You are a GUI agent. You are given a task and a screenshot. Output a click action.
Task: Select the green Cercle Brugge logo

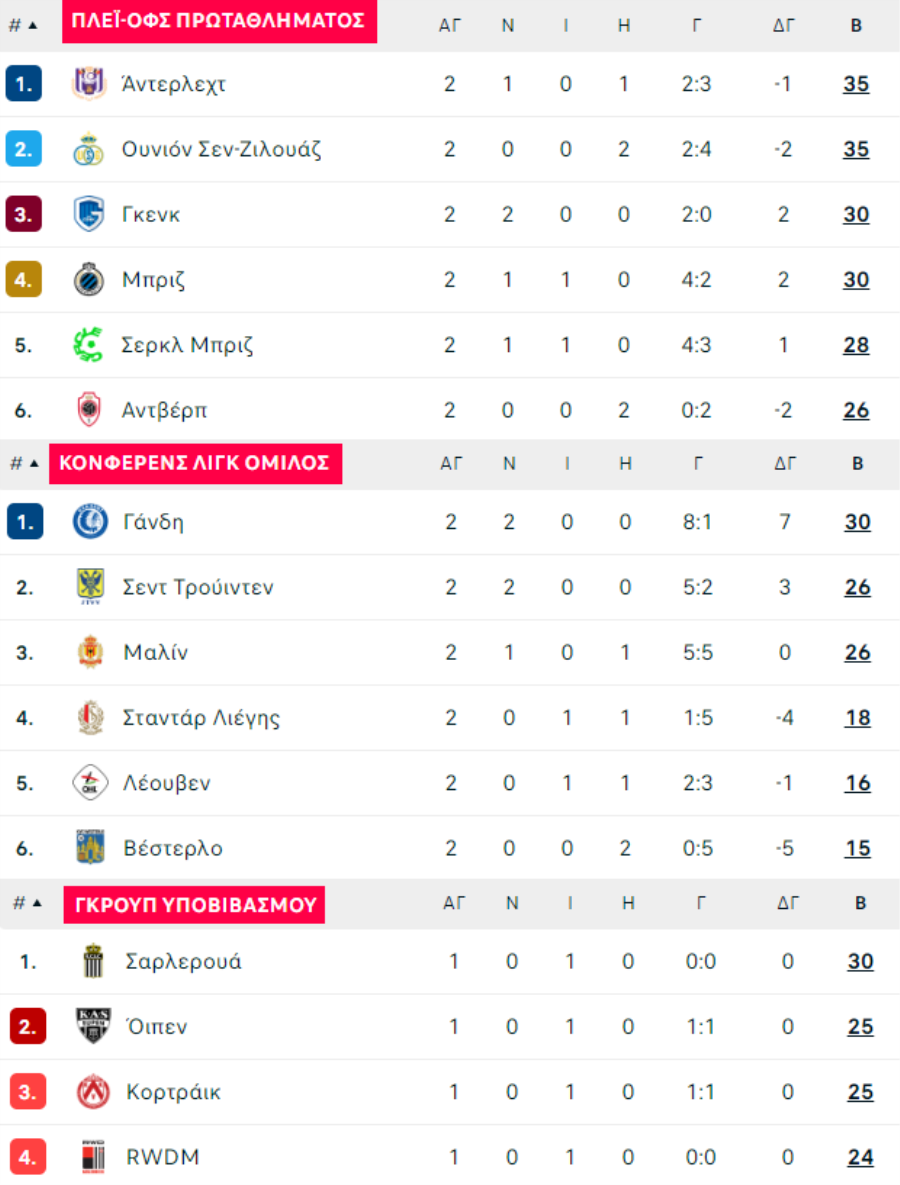[x=88, y=345]
